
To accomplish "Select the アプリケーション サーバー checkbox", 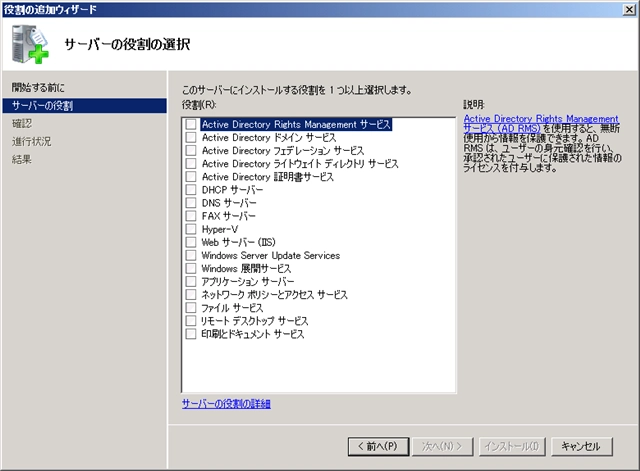I will (x=191, y=281).
